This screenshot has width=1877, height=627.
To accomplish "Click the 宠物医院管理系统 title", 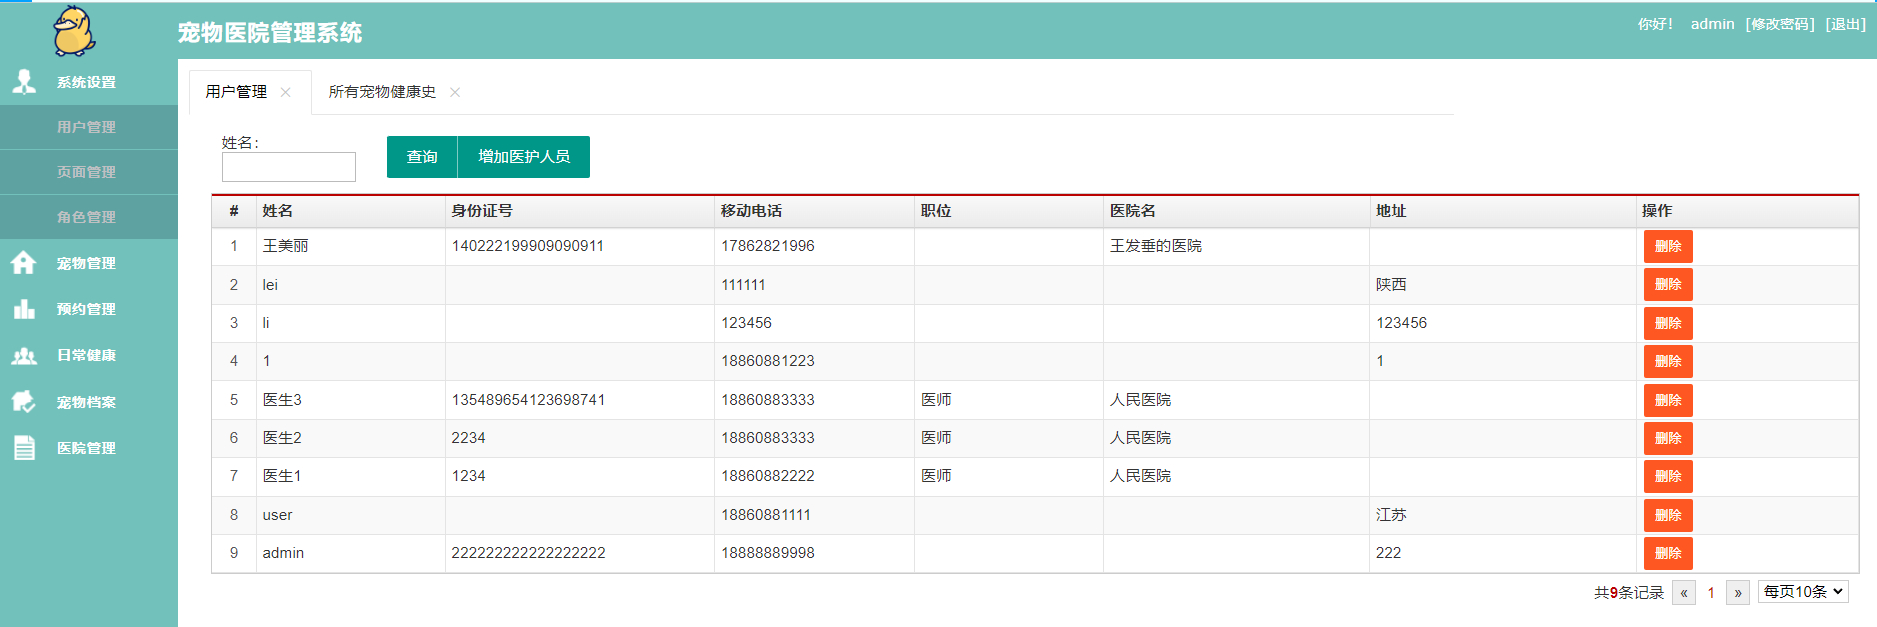I will 270,33.
